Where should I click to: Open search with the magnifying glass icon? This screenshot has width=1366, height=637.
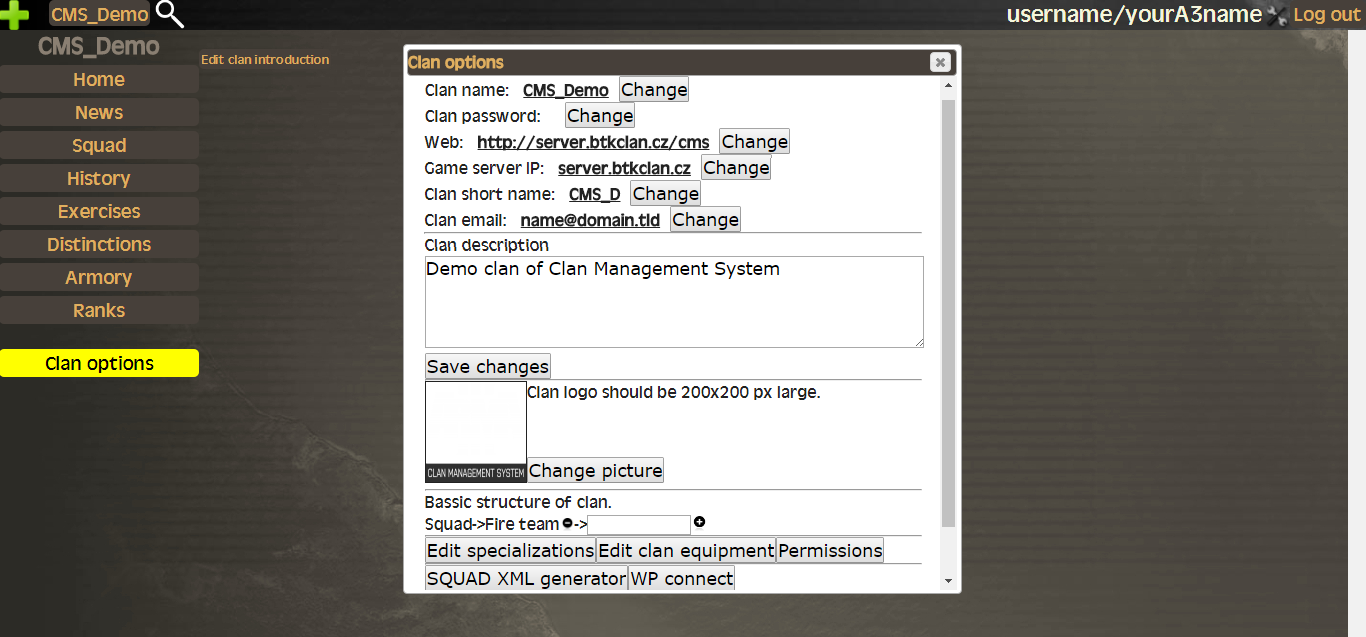click(x=170, y=14)
